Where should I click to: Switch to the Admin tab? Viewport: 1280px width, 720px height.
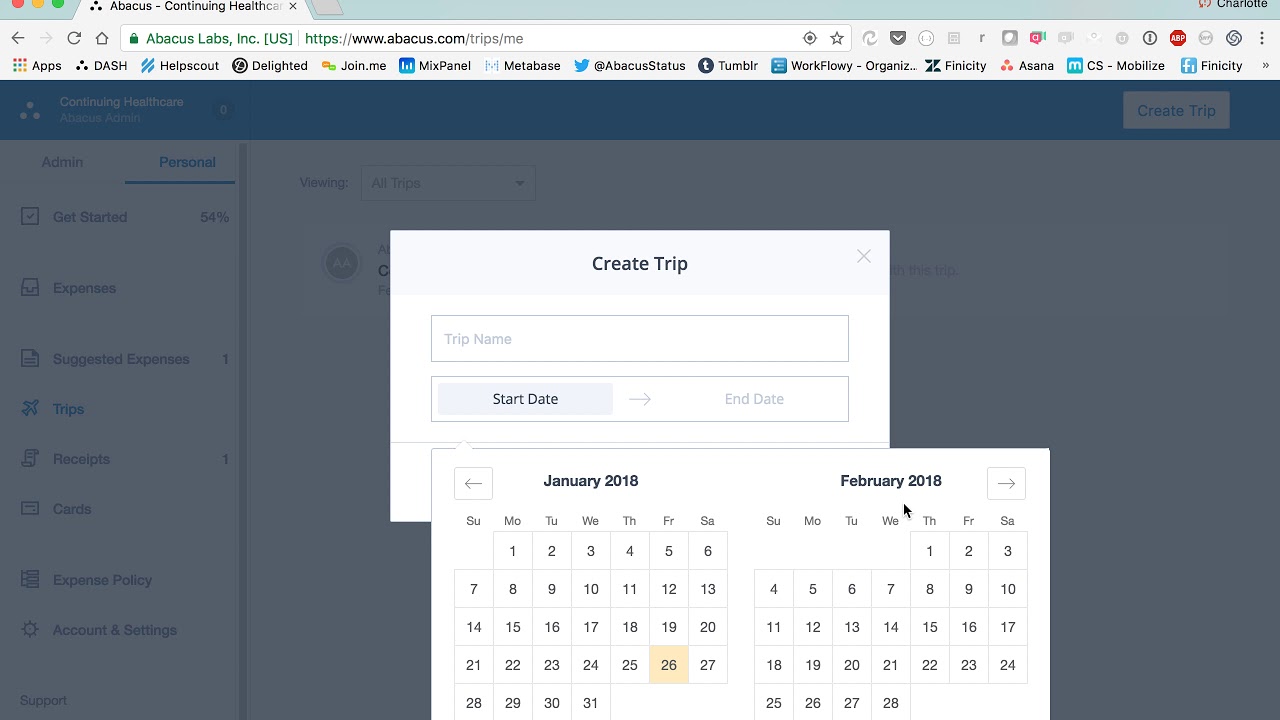point(62,162)
